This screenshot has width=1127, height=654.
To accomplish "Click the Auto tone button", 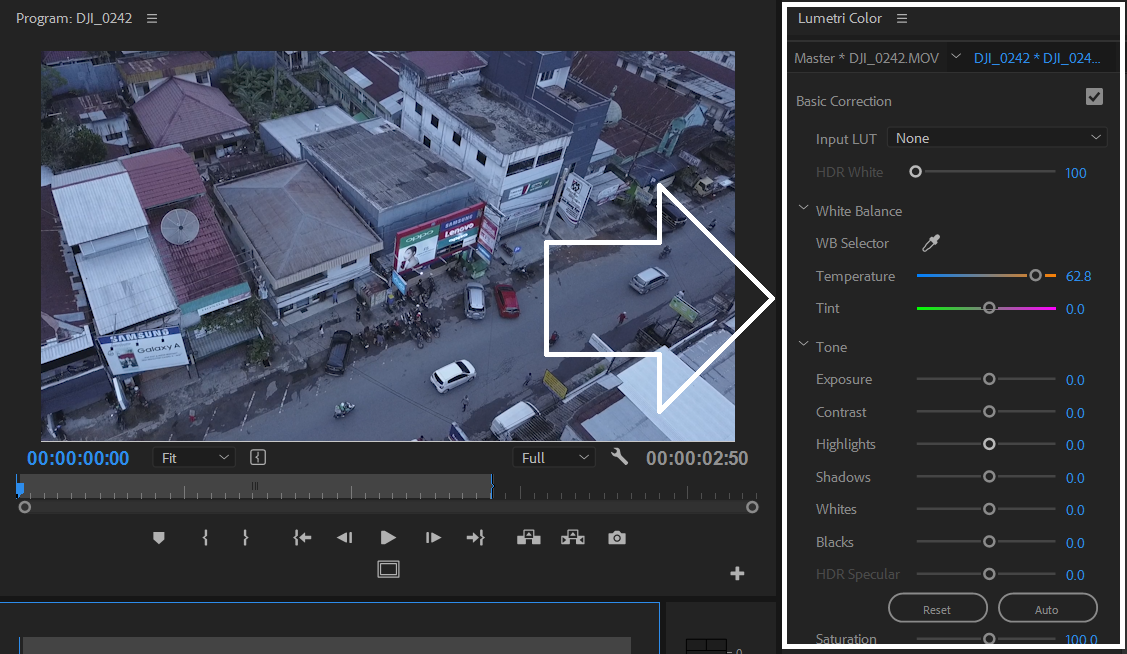I will click(x=1047, y=607).
